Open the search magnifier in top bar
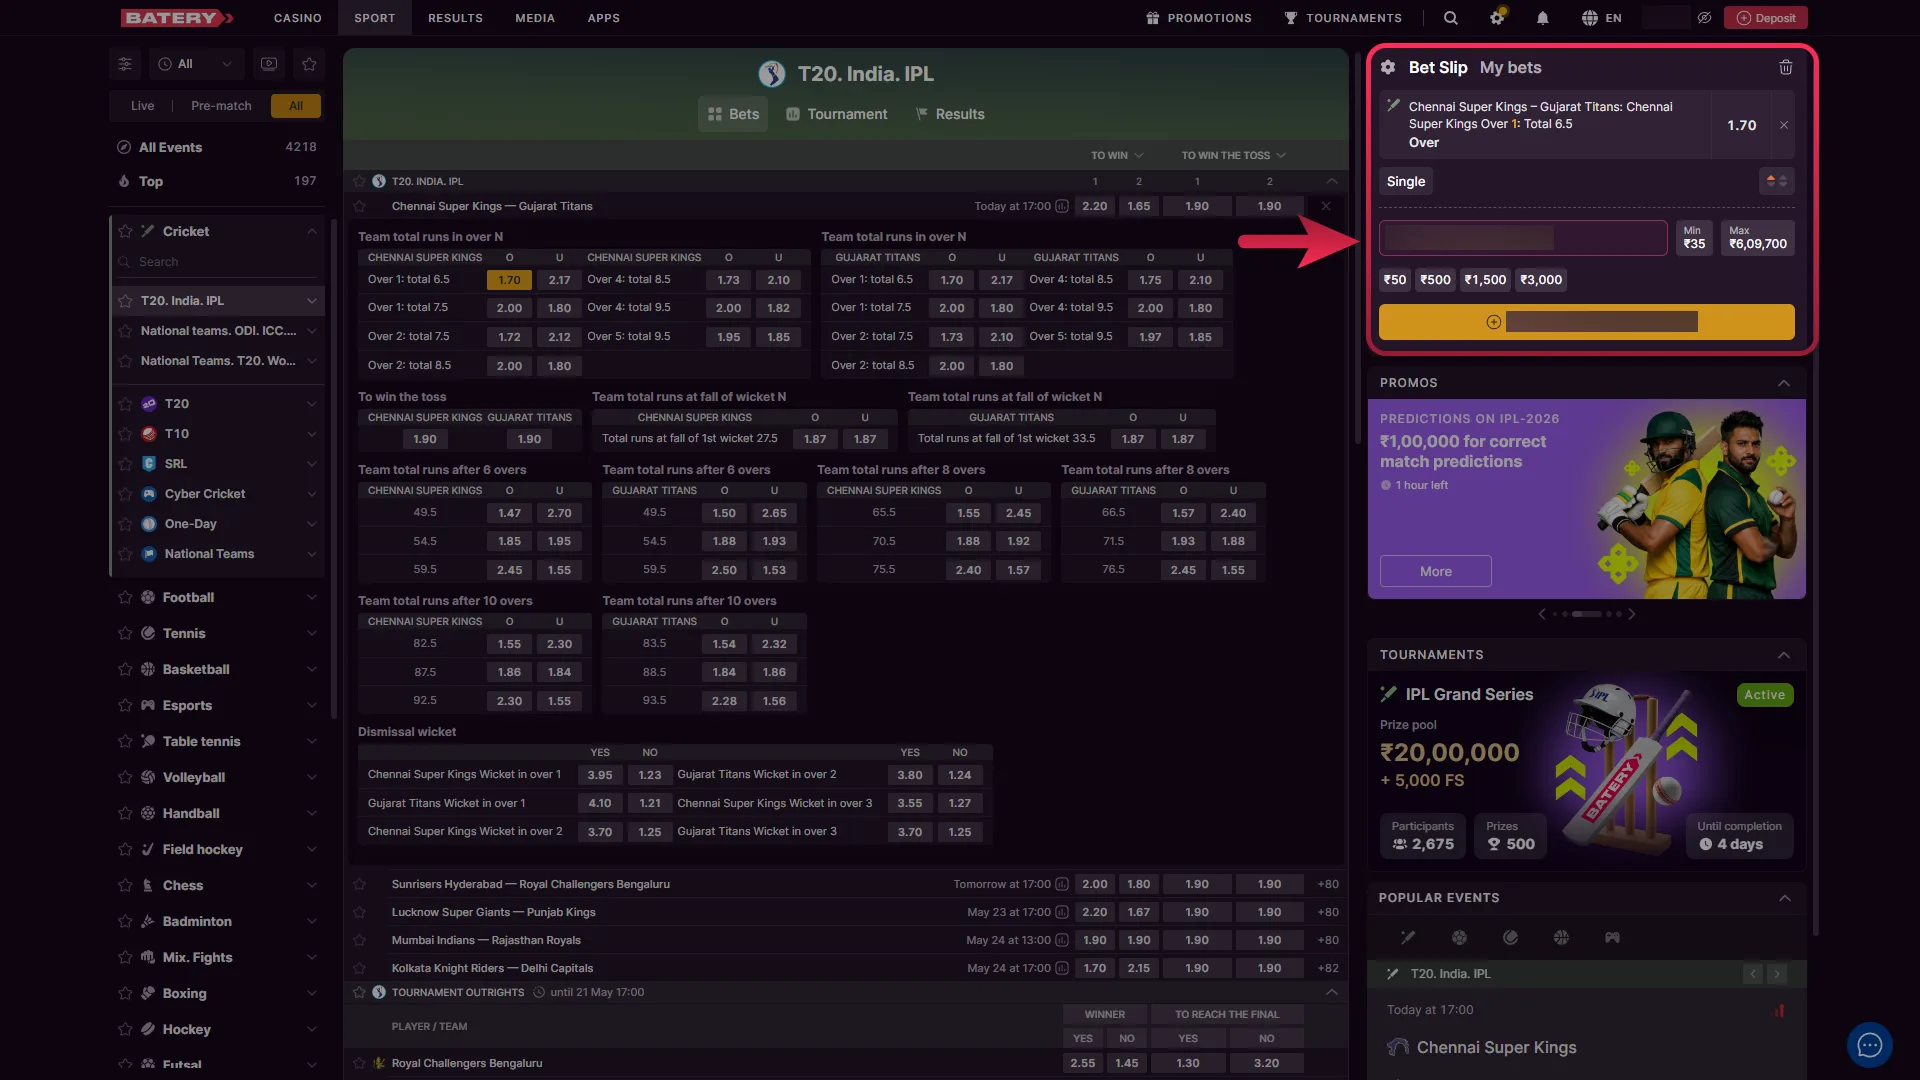Screen dimensions: 1920x1080 tap(1450, 18)
